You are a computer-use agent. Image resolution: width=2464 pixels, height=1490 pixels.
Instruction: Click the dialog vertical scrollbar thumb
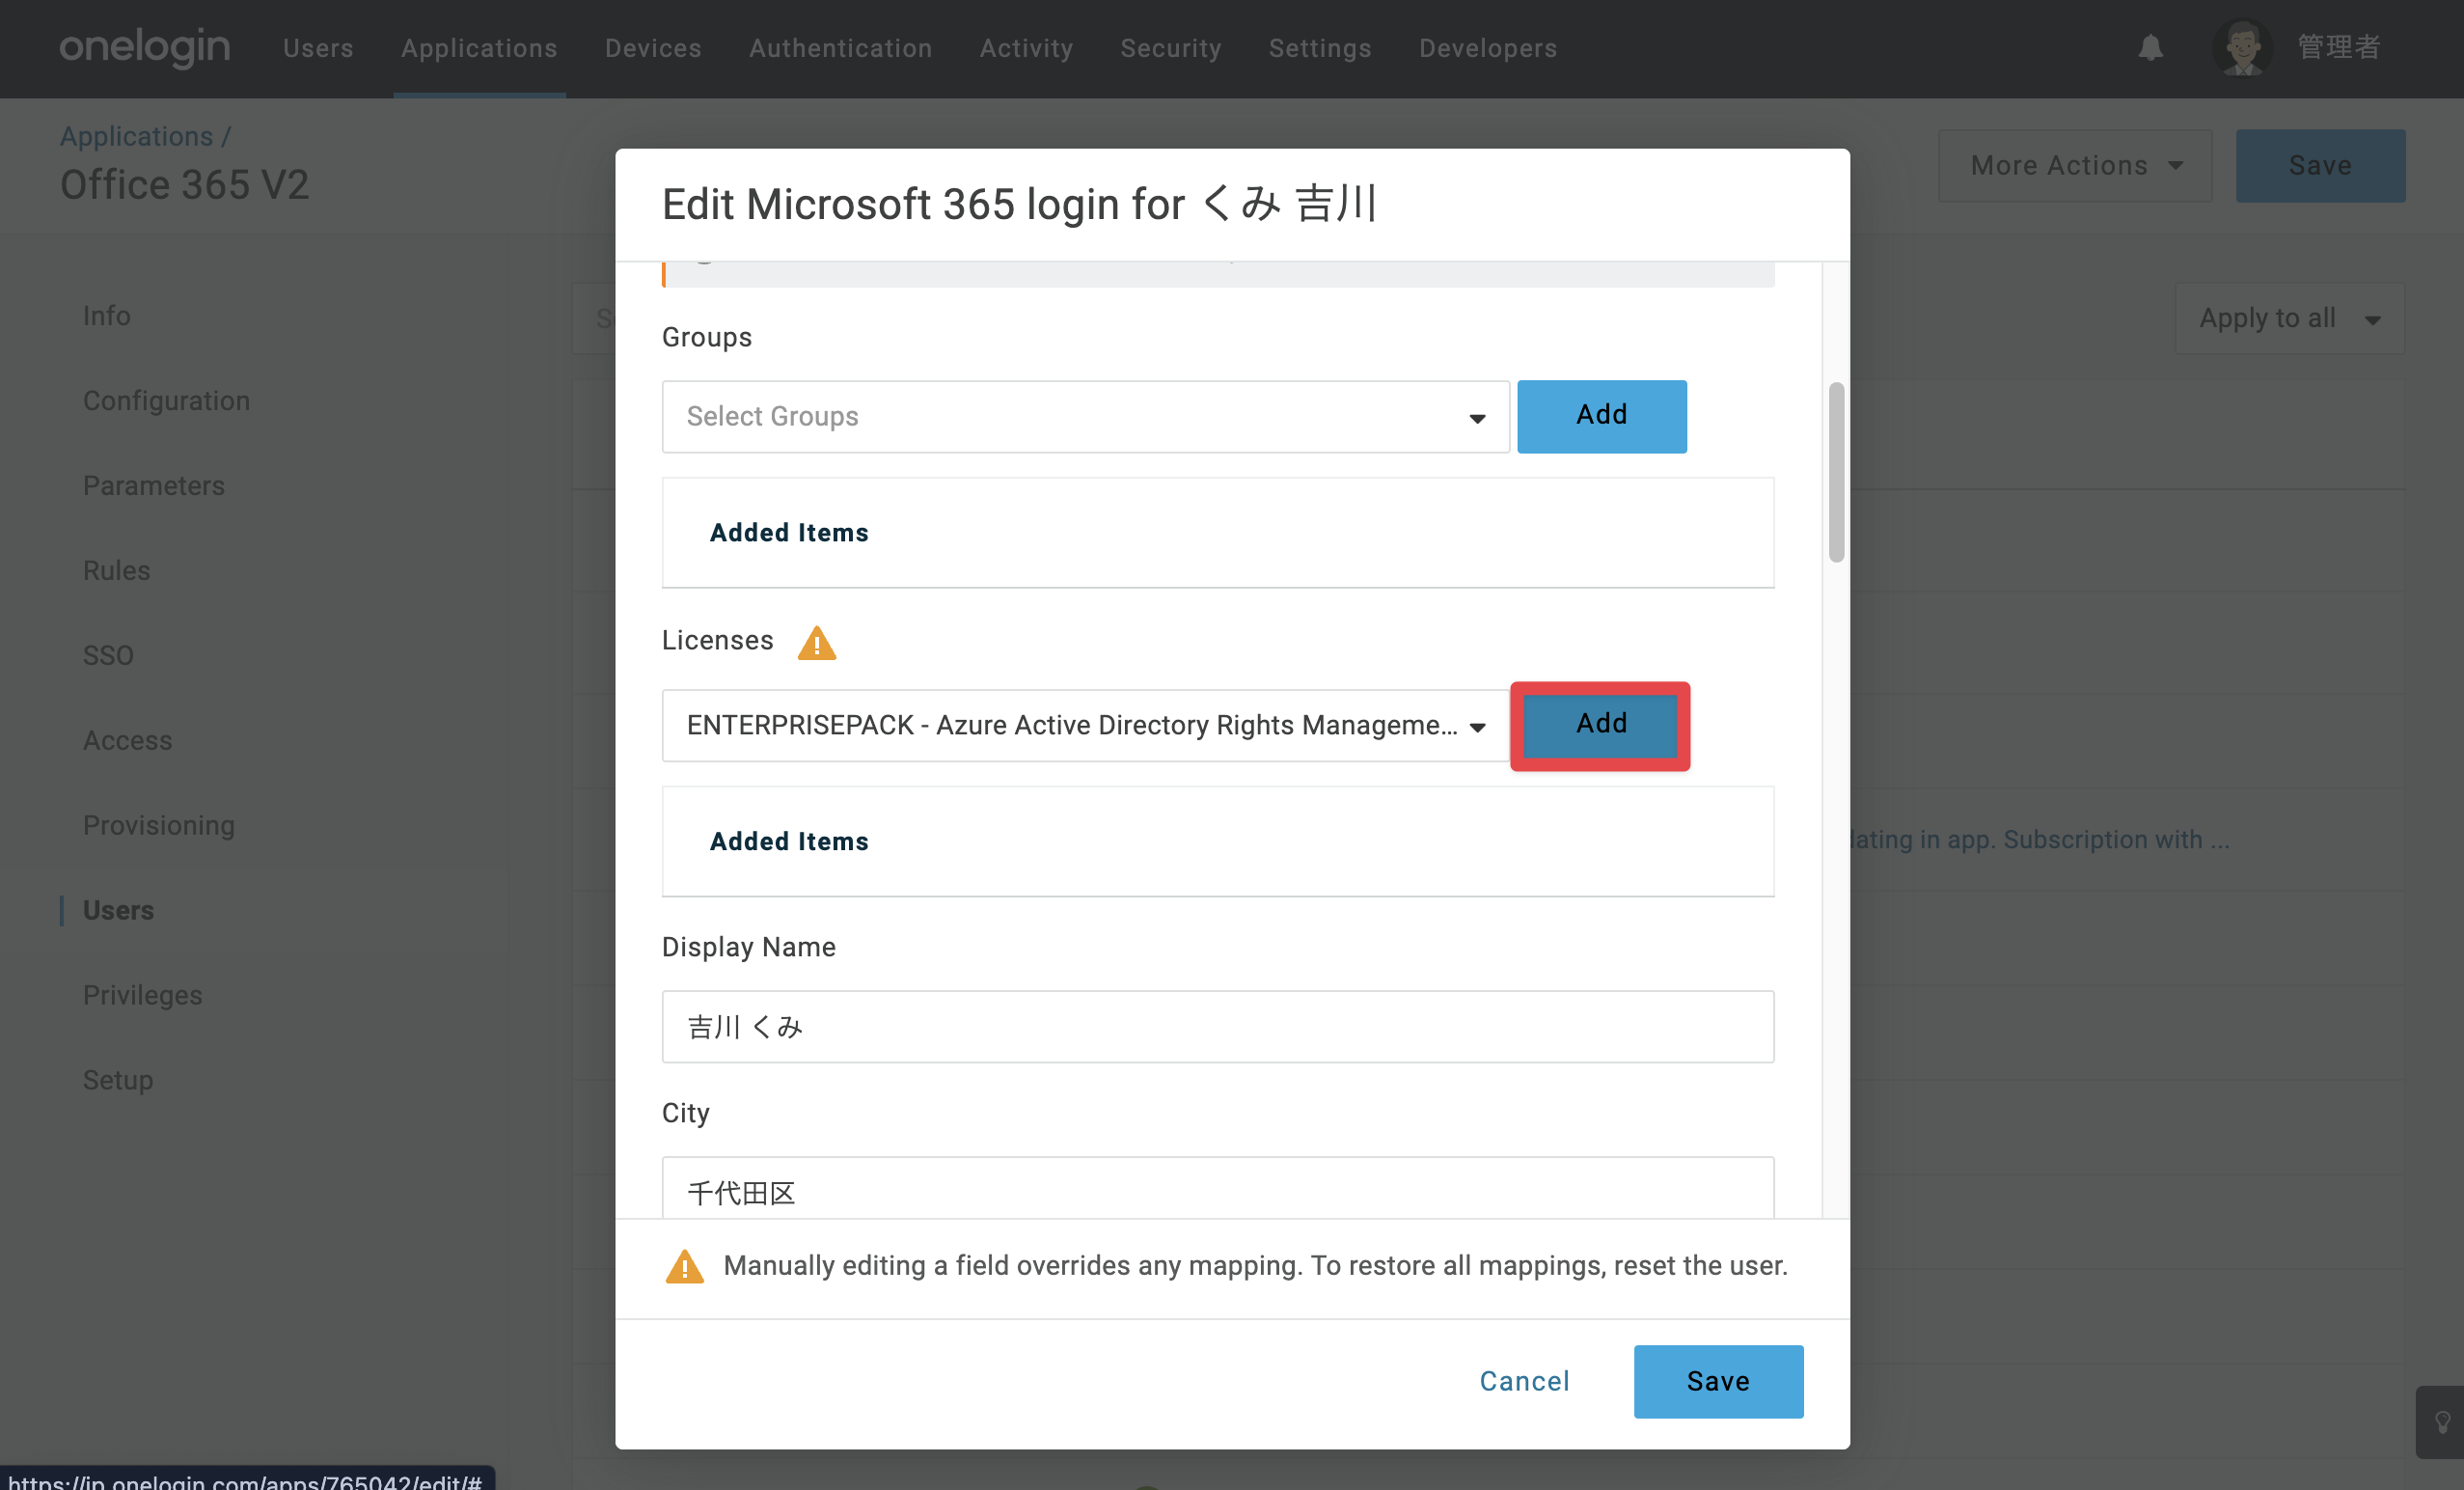click(x=1836, y=472)
